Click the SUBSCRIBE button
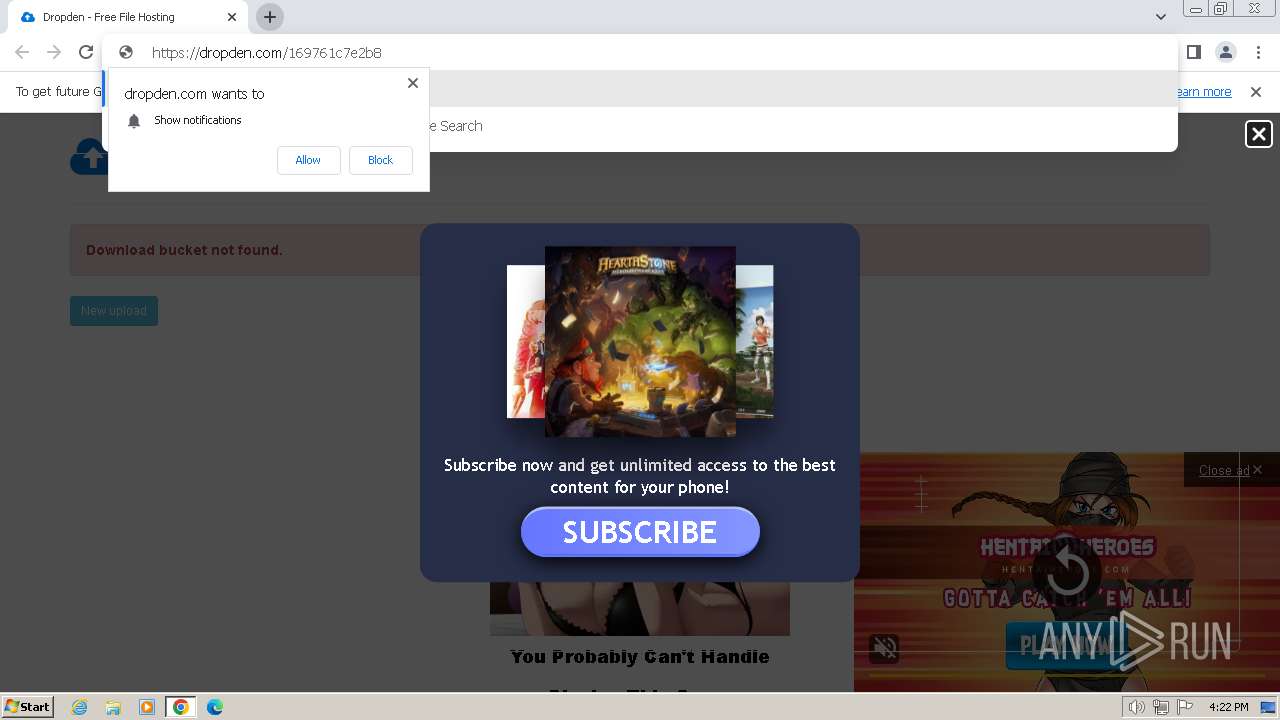1280x720 pixels. coord(640,532)
